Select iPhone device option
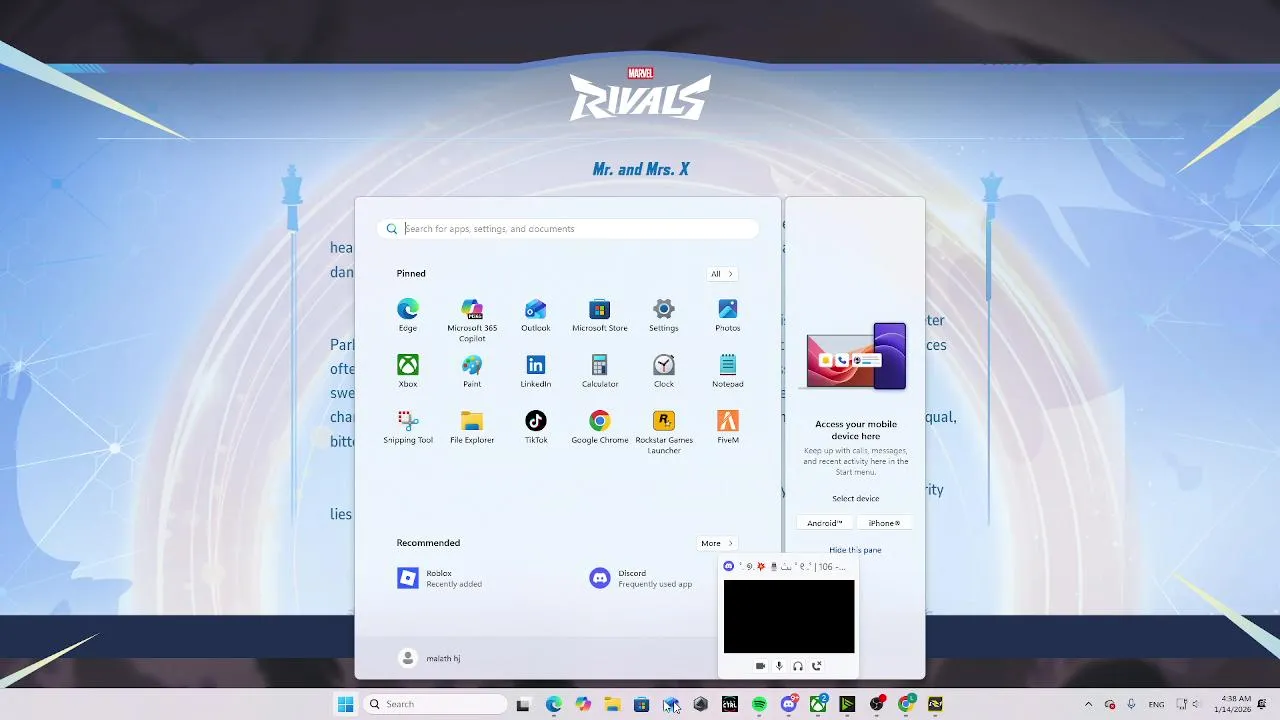Viewport: 1280px width, 720px height. (884, 523)
